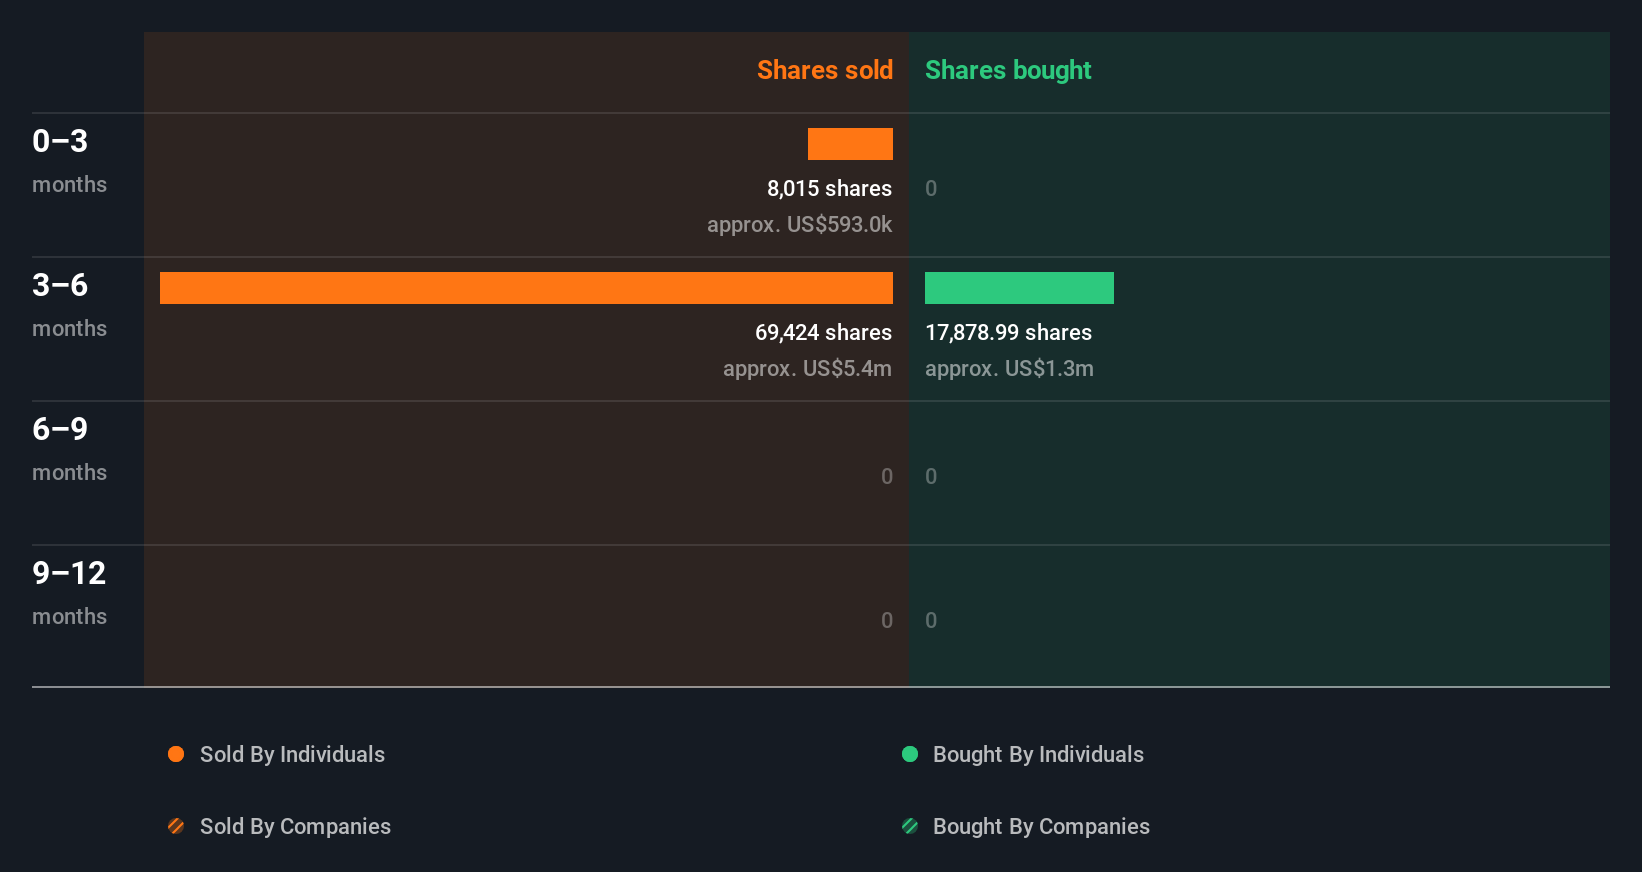Click the Sold By Companies legend label
1642x872 pixels.
click(x=295, y=826)
